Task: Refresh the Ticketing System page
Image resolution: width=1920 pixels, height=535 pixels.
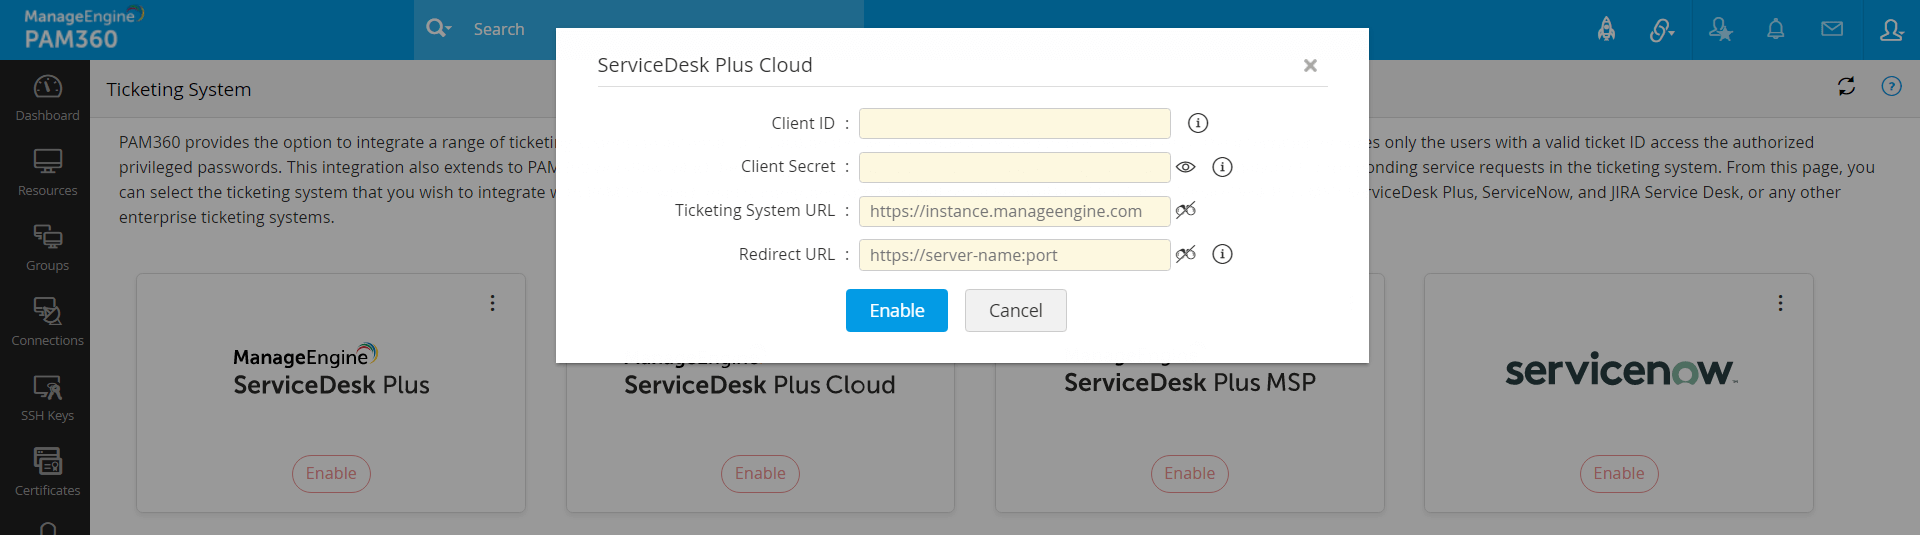Action: (1846, 87)
